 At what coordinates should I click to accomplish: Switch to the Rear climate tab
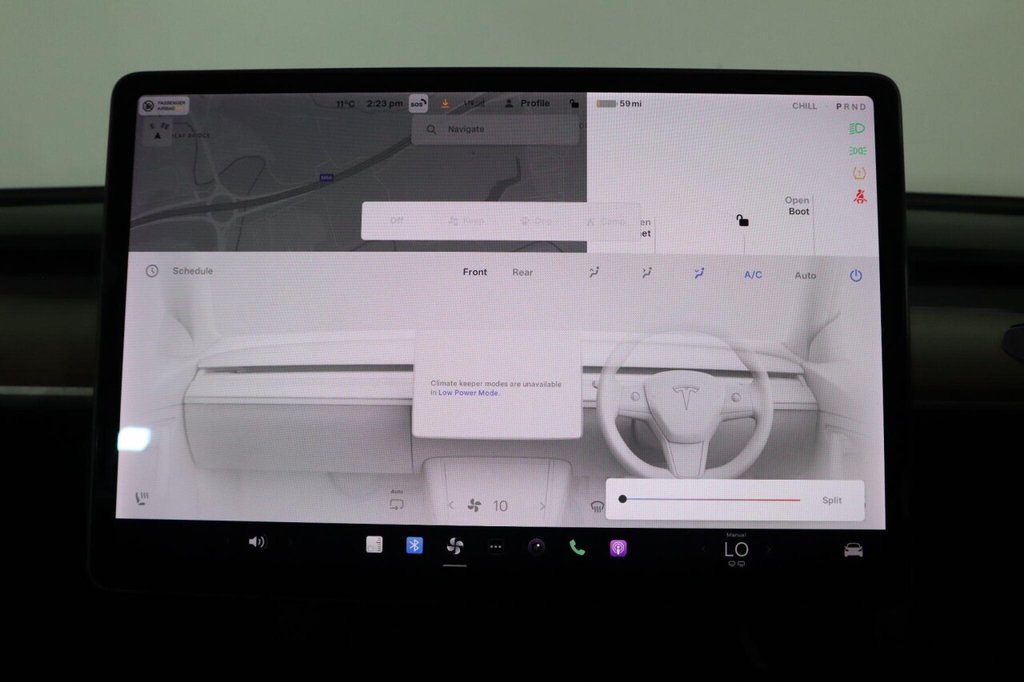click(523, 272)
